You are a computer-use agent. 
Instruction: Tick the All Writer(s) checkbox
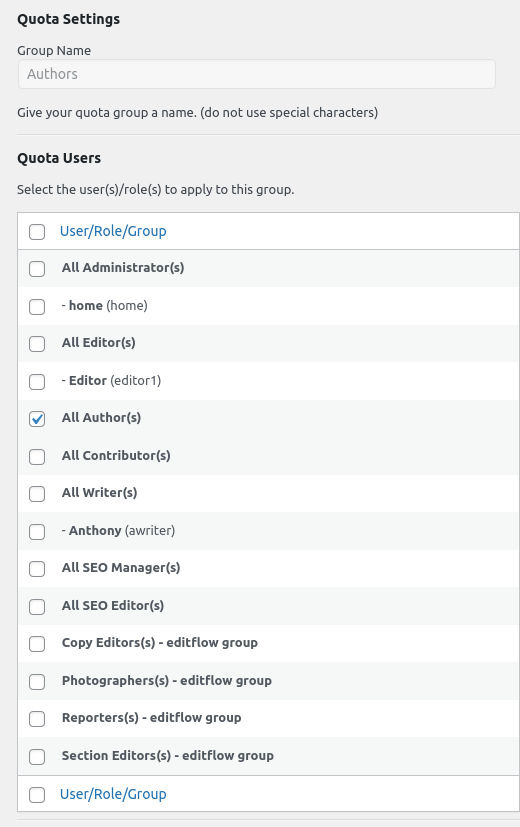37,494
